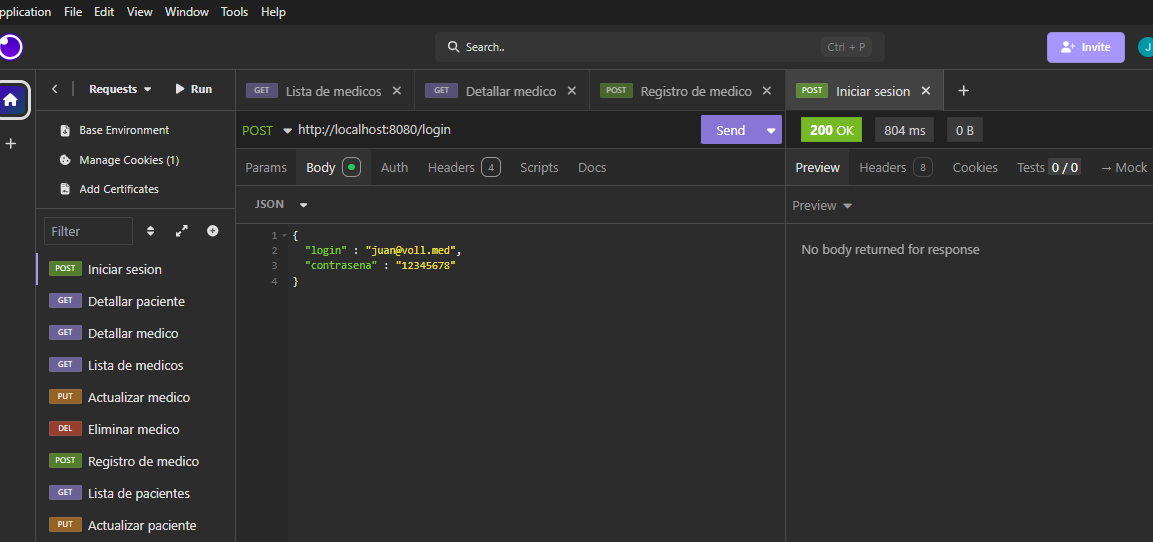Switch to the response Preview tab

point(818,168)
